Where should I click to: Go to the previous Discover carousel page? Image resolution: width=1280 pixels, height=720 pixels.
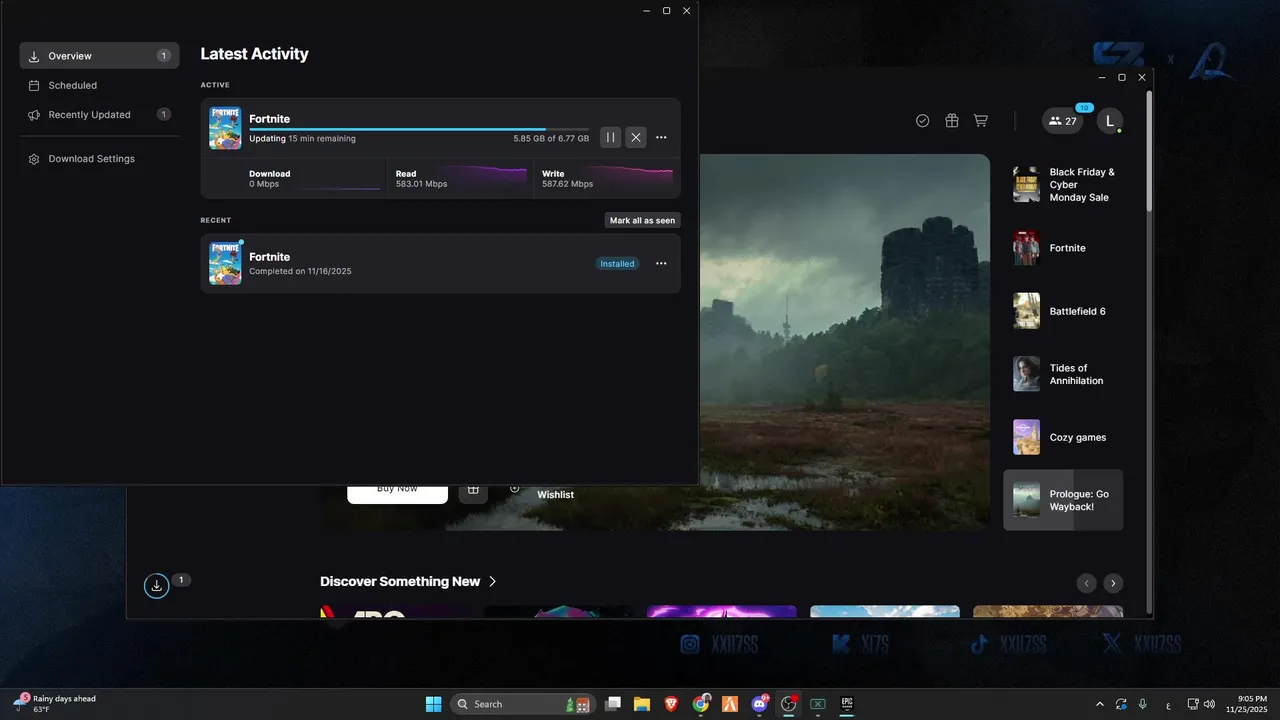[1086, 583]
